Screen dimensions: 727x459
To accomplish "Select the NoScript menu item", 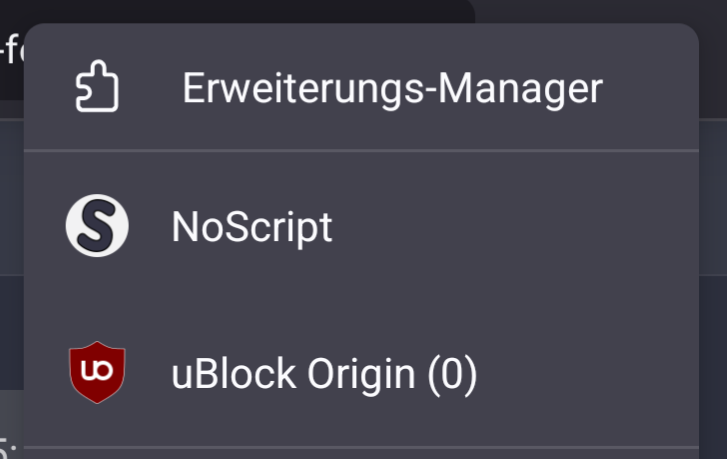I will (x=361, y=226).
